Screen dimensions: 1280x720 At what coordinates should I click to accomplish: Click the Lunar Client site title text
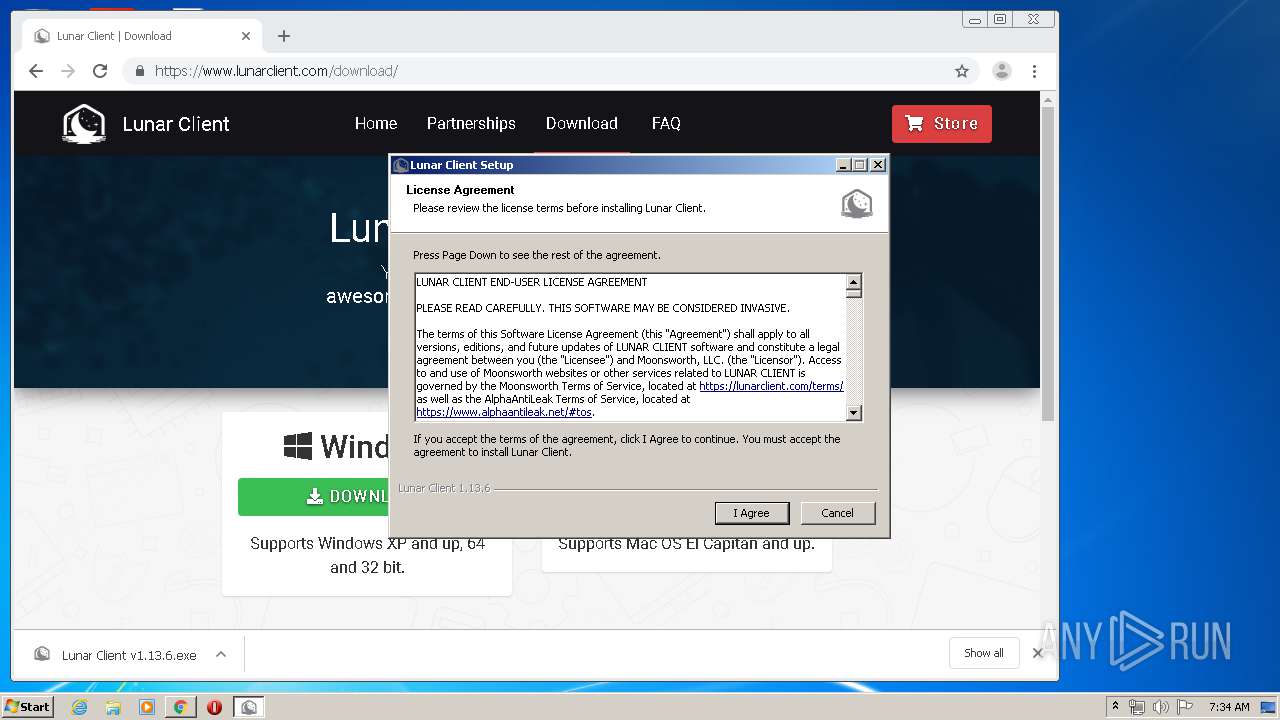tap(176, 124)
